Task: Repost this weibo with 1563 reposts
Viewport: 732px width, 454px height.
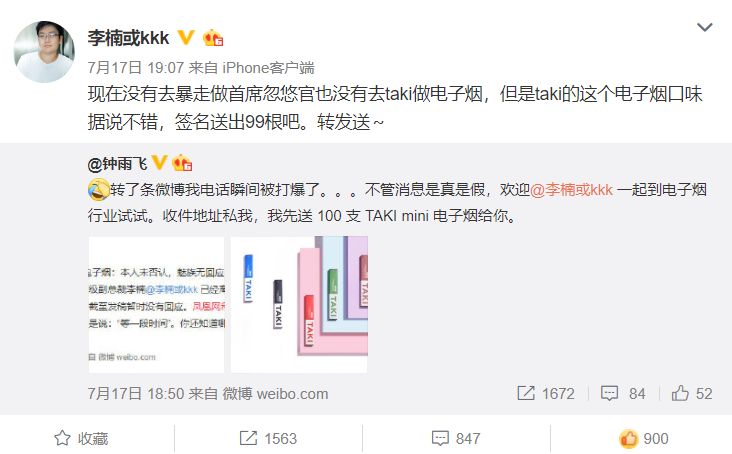Action: click(268, 439)
